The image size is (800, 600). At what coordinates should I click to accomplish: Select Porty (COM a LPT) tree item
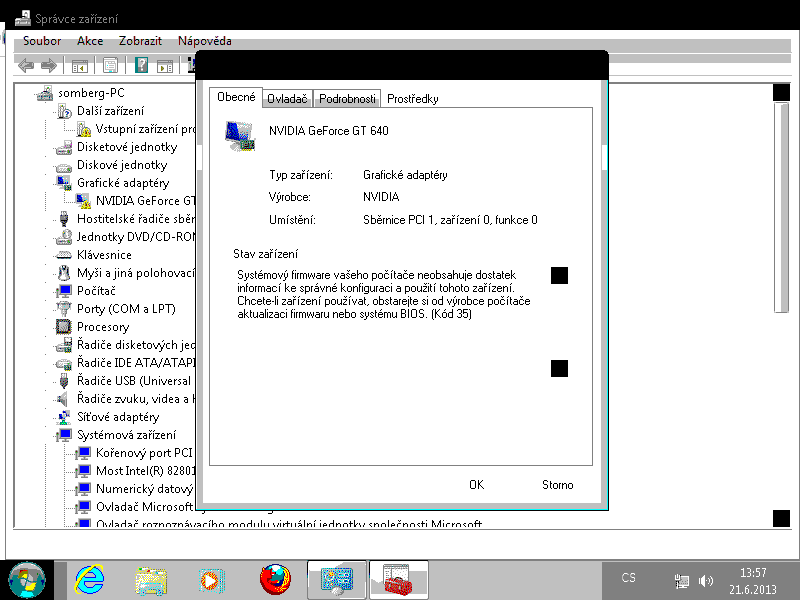pyautogui.click(x=126, y=309)
